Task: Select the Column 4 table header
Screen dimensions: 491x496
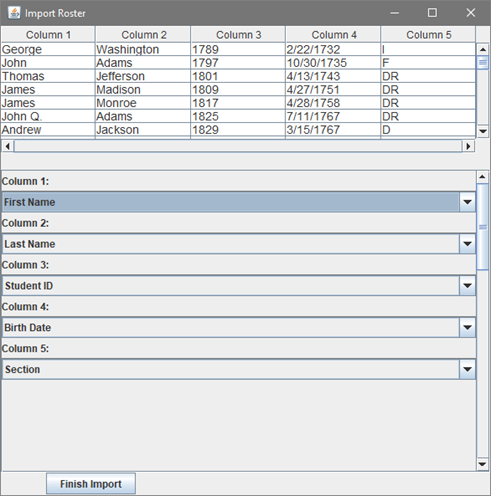Action: click(333, 35)
